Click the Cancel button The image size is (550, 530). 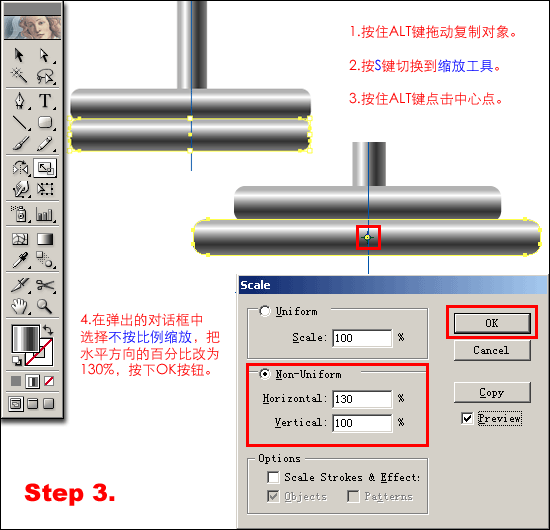492,350
